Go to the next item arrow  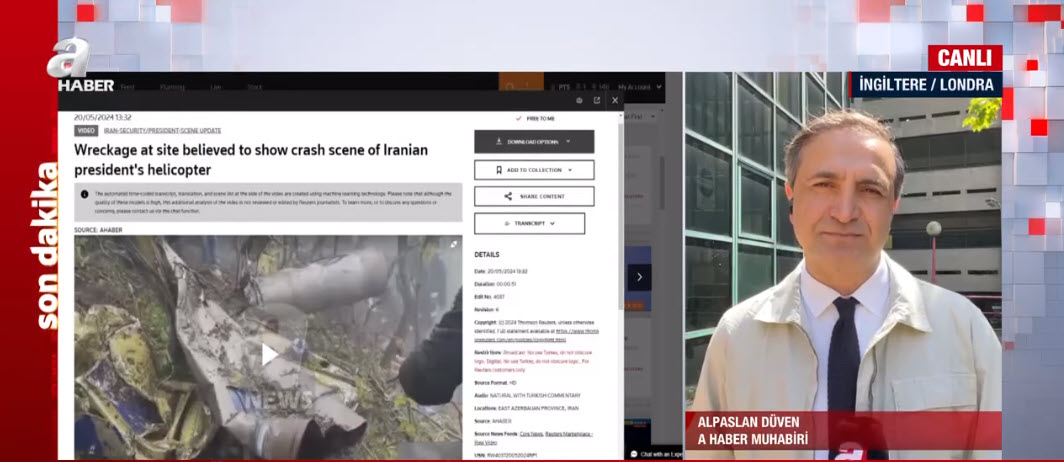640,277
